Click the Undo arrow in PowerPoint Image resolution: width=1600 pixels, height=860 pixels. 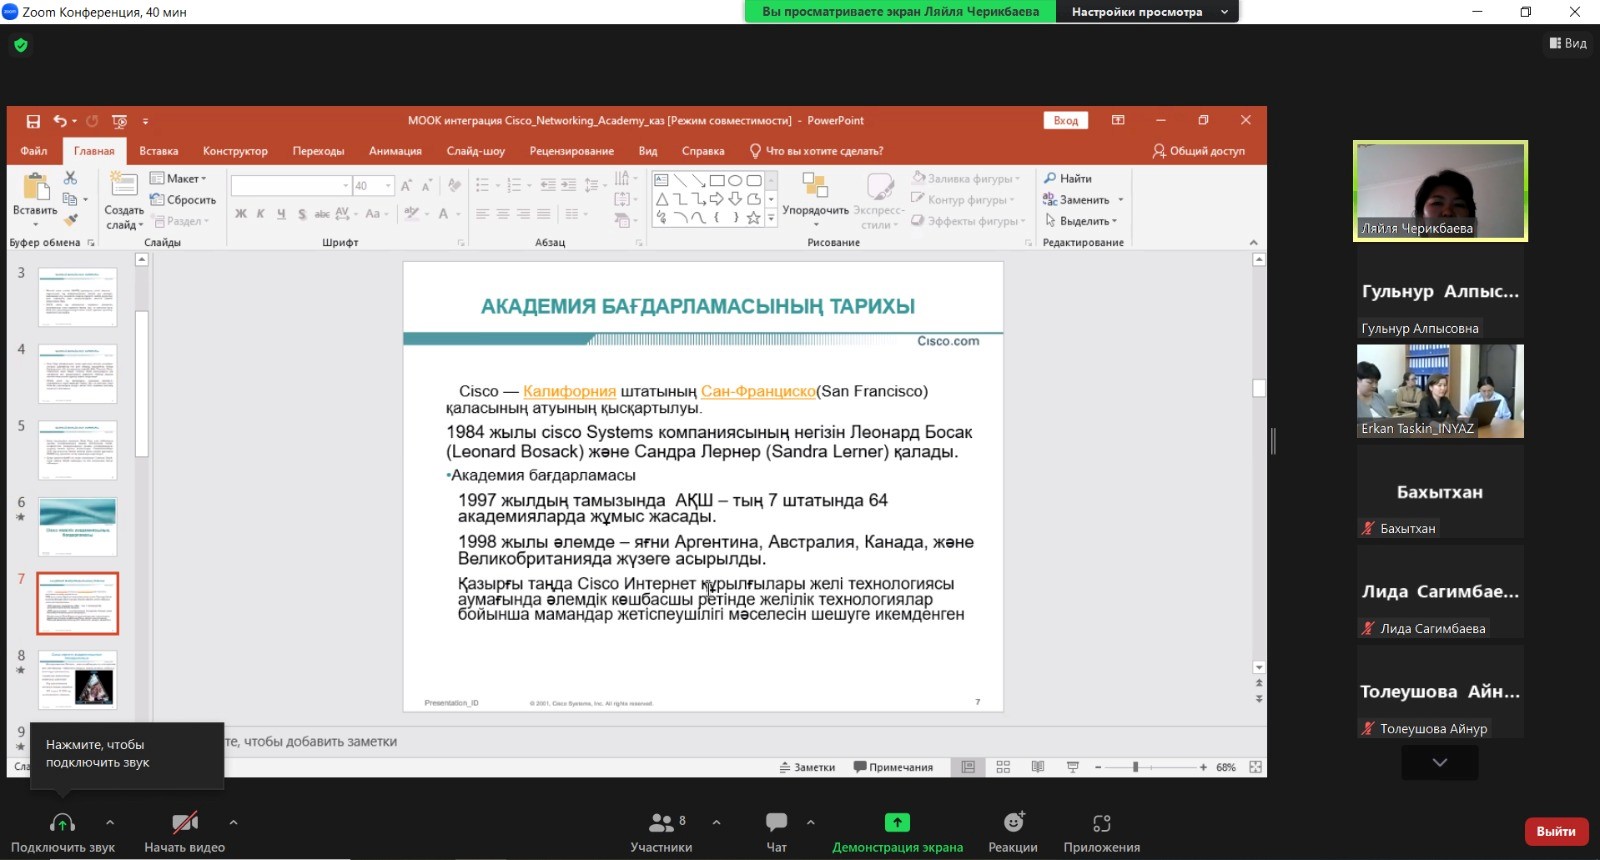[x=60, y=121]
